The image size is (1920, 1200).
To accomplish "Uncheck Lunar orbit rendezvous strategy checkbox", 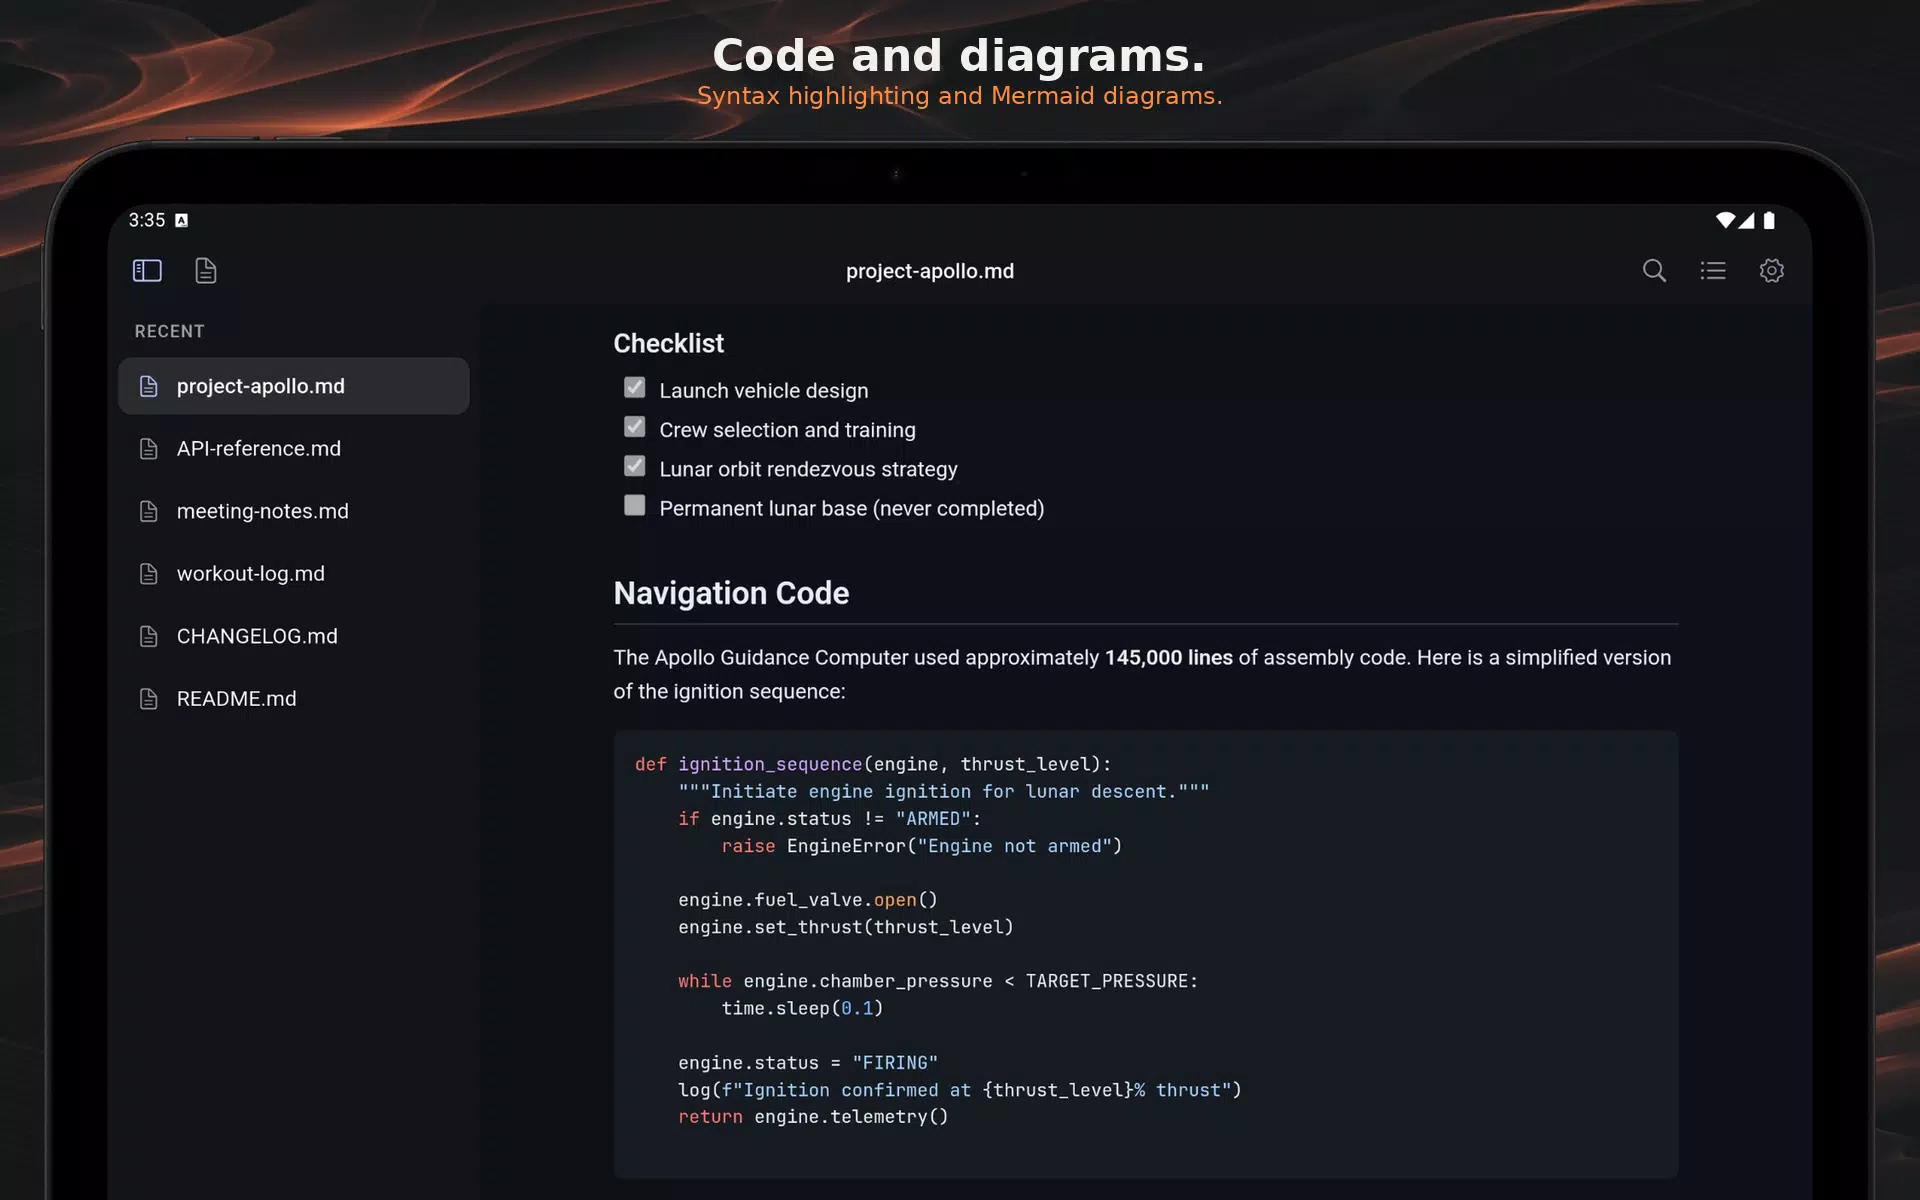I will (635, 466).
